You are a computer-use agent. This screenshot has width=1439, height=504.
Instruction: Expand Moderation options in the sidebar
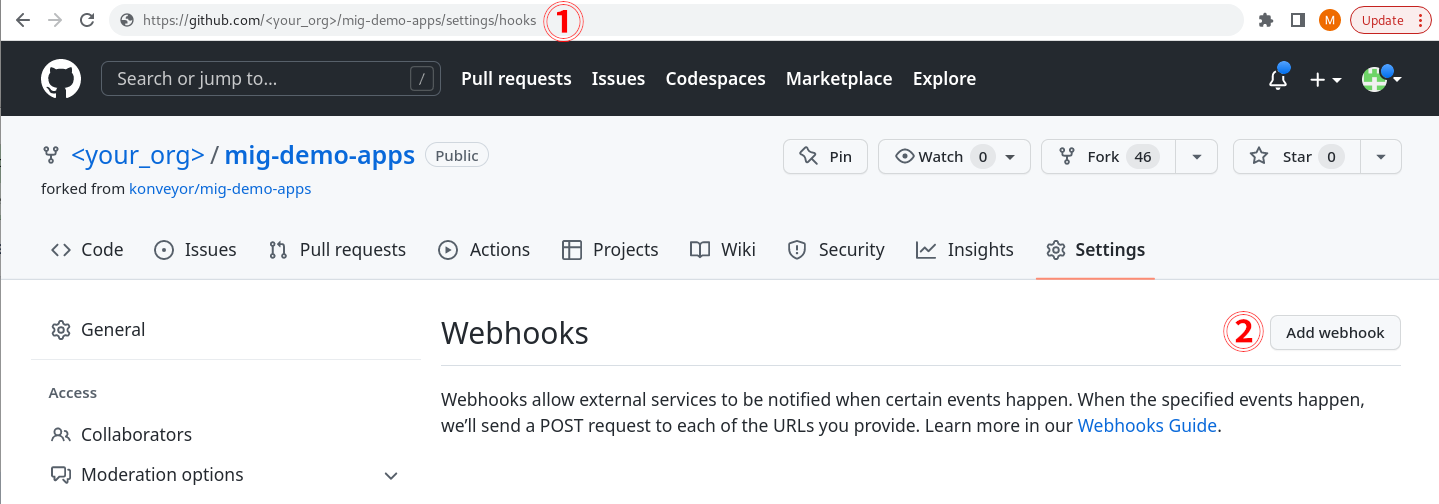tap(226, 475)
